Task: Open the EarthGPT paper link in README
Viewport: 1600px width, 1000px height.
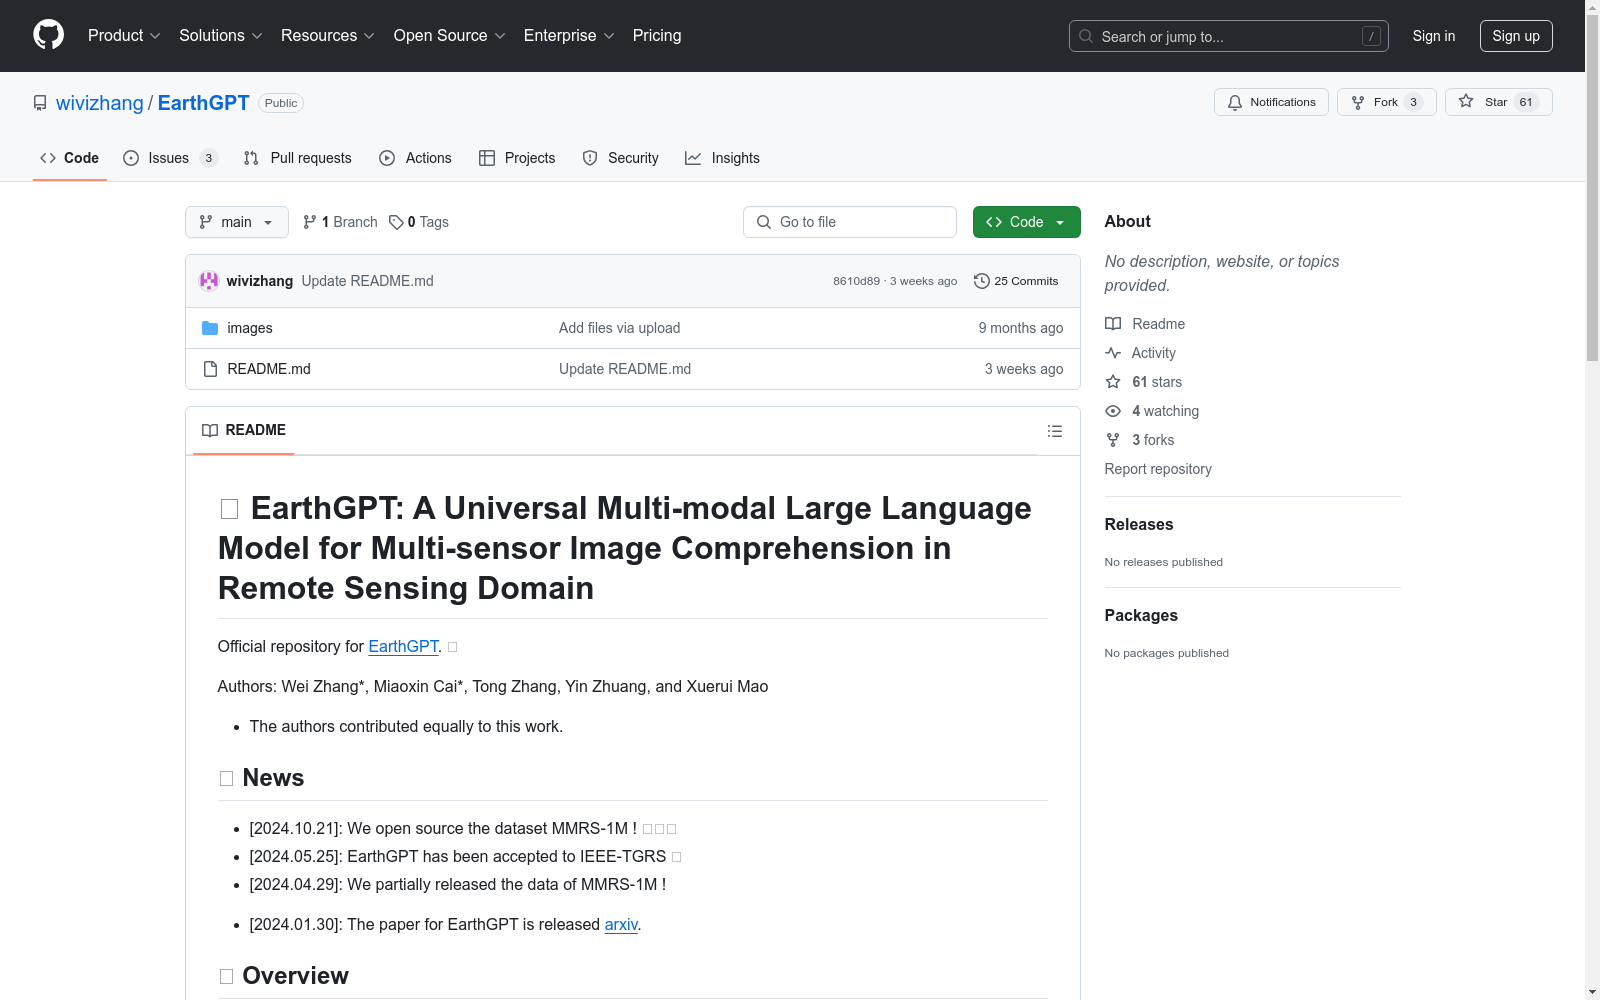Action: pos(403,646)
